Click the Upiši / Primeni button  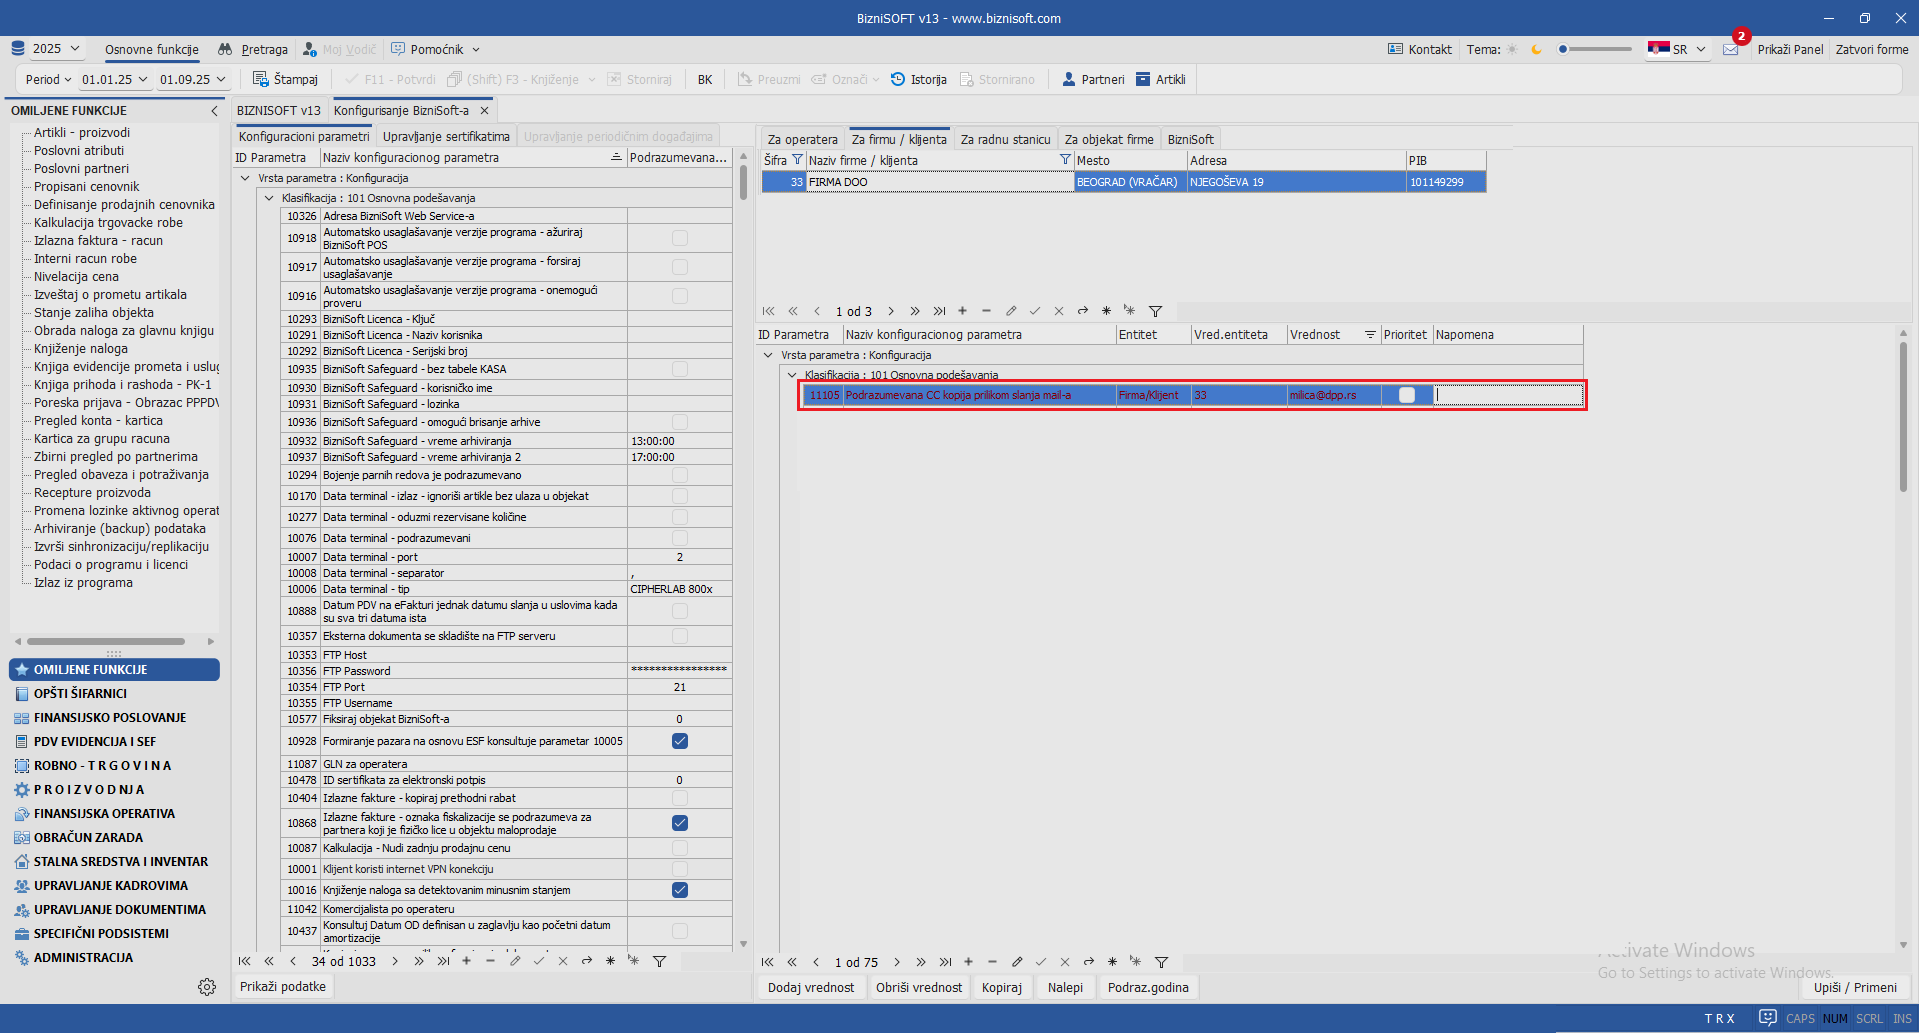1854,987
